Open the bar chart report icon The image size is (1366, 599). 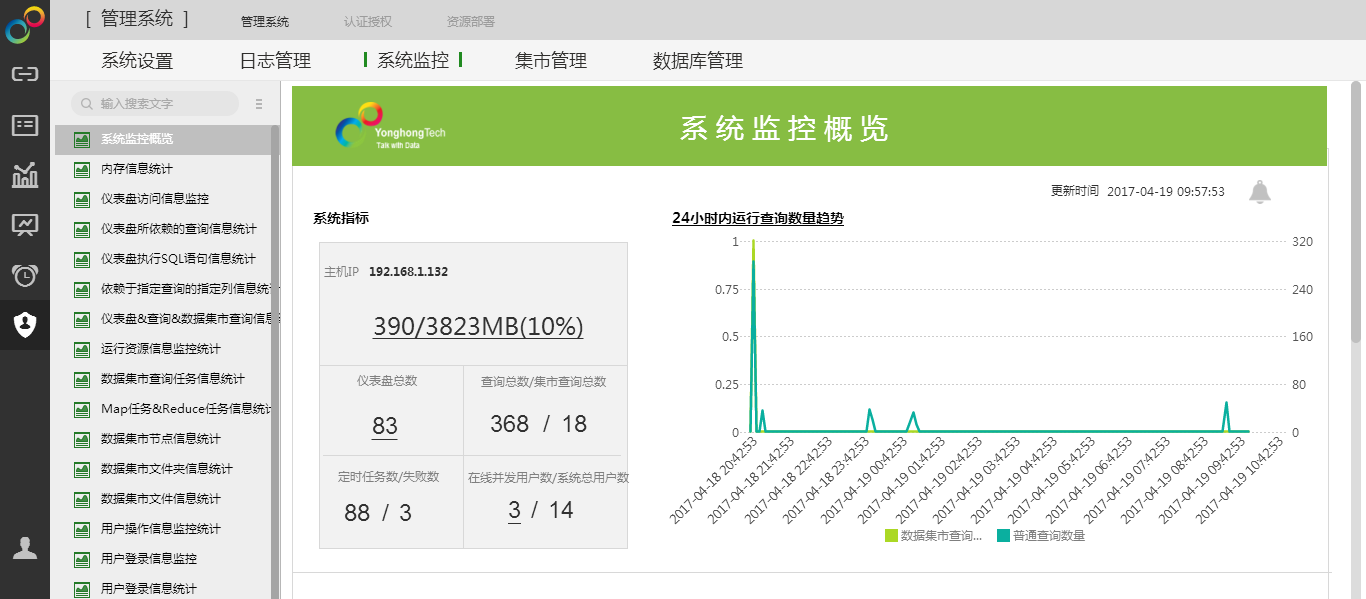point(25,176)
